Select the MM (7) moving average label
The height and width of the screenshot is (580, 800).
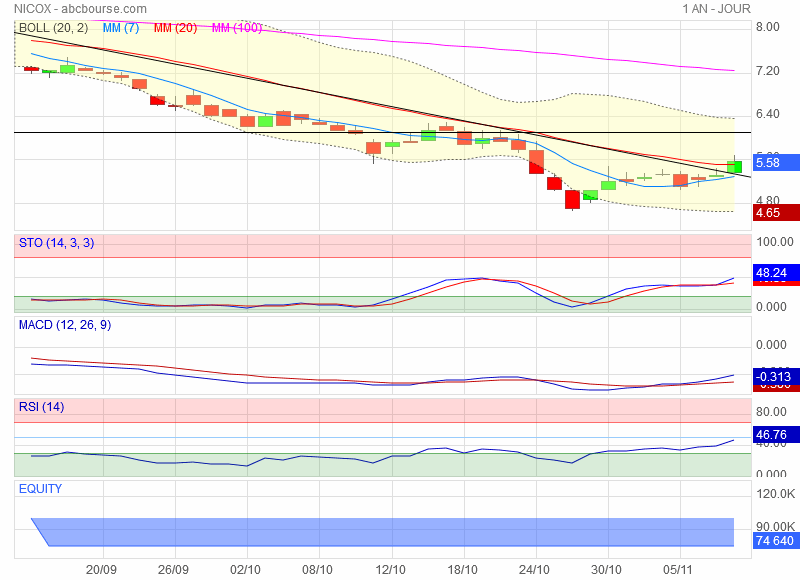tap(121, 28)
